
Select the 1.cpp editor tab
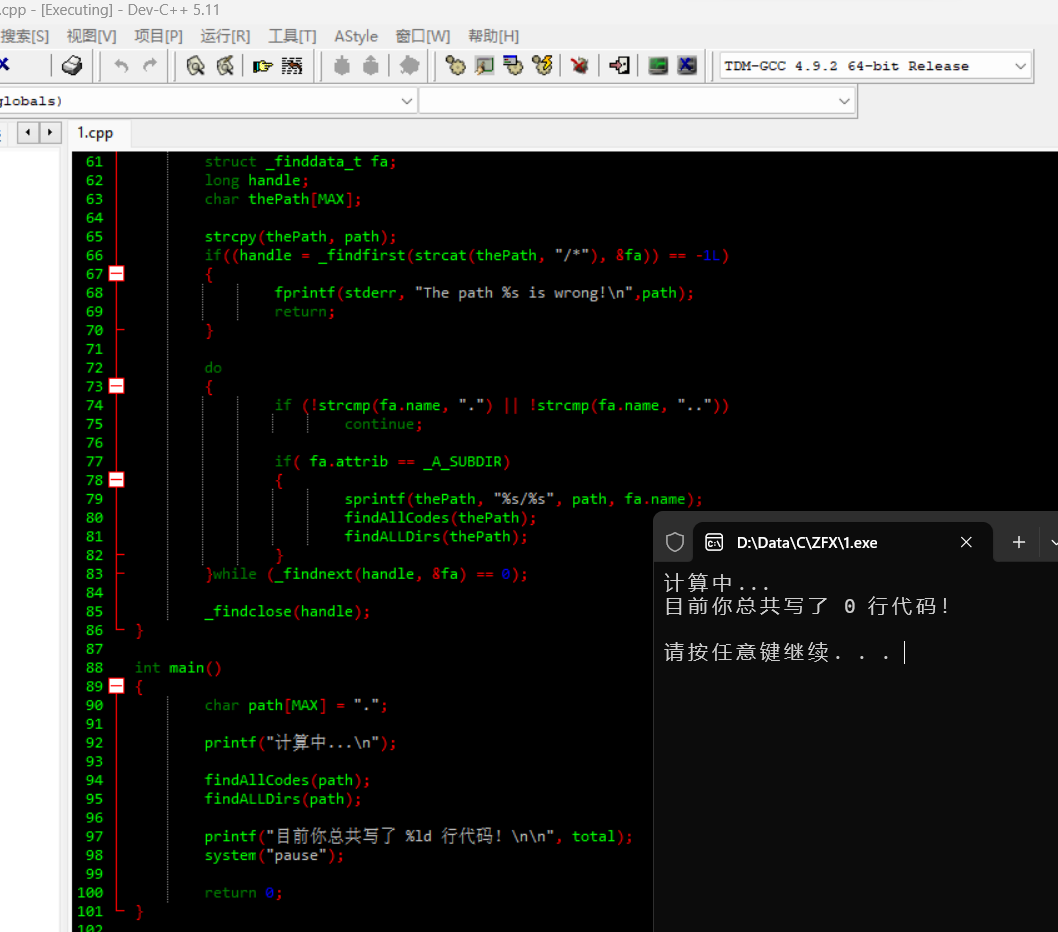click(x=96, y=133)
